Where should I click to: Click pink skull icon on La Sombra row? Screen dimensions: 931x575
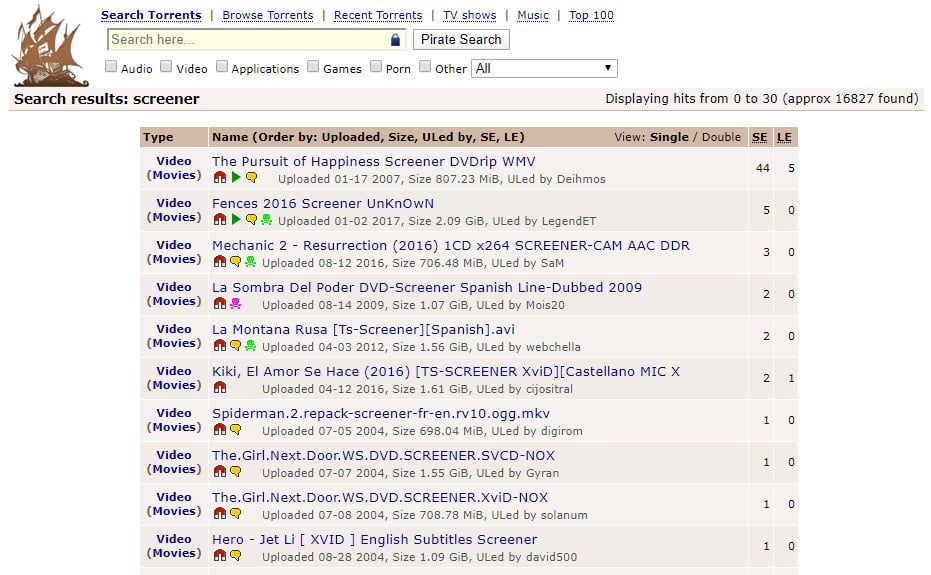(236, 304)
